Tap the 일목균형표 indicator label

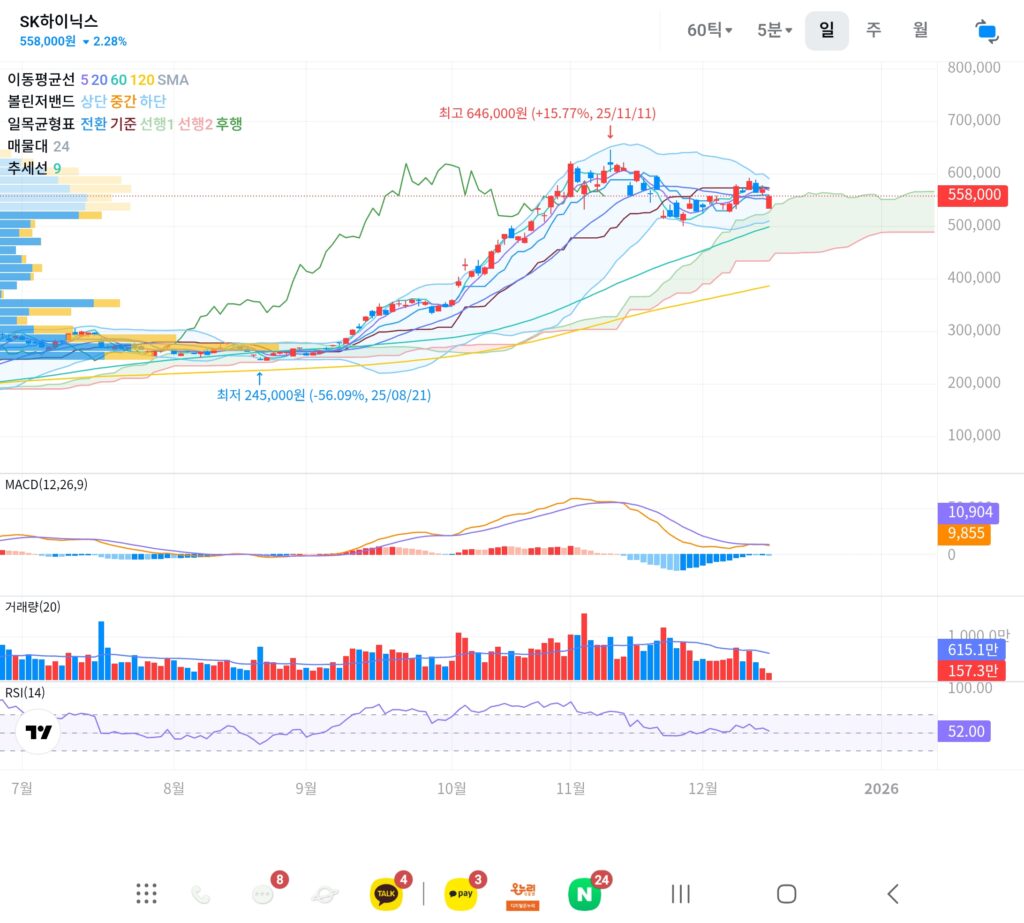(x=41, y=123)
